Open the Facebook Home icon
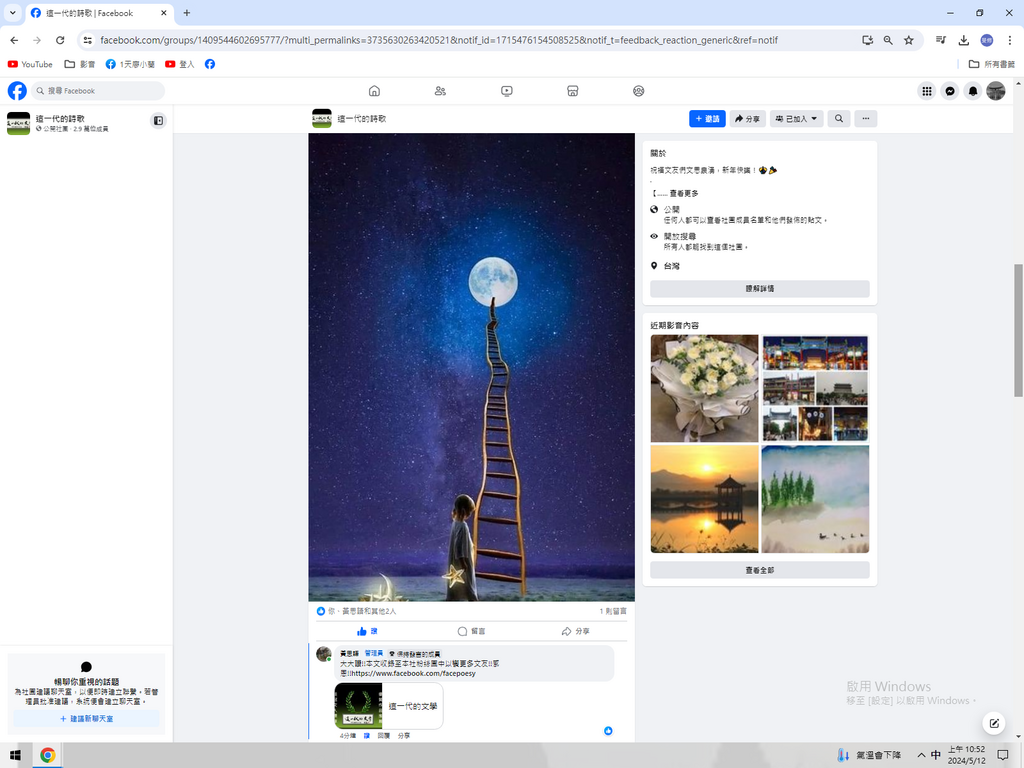This screenshot has height=768, width=1024. [x=374, y=91]
